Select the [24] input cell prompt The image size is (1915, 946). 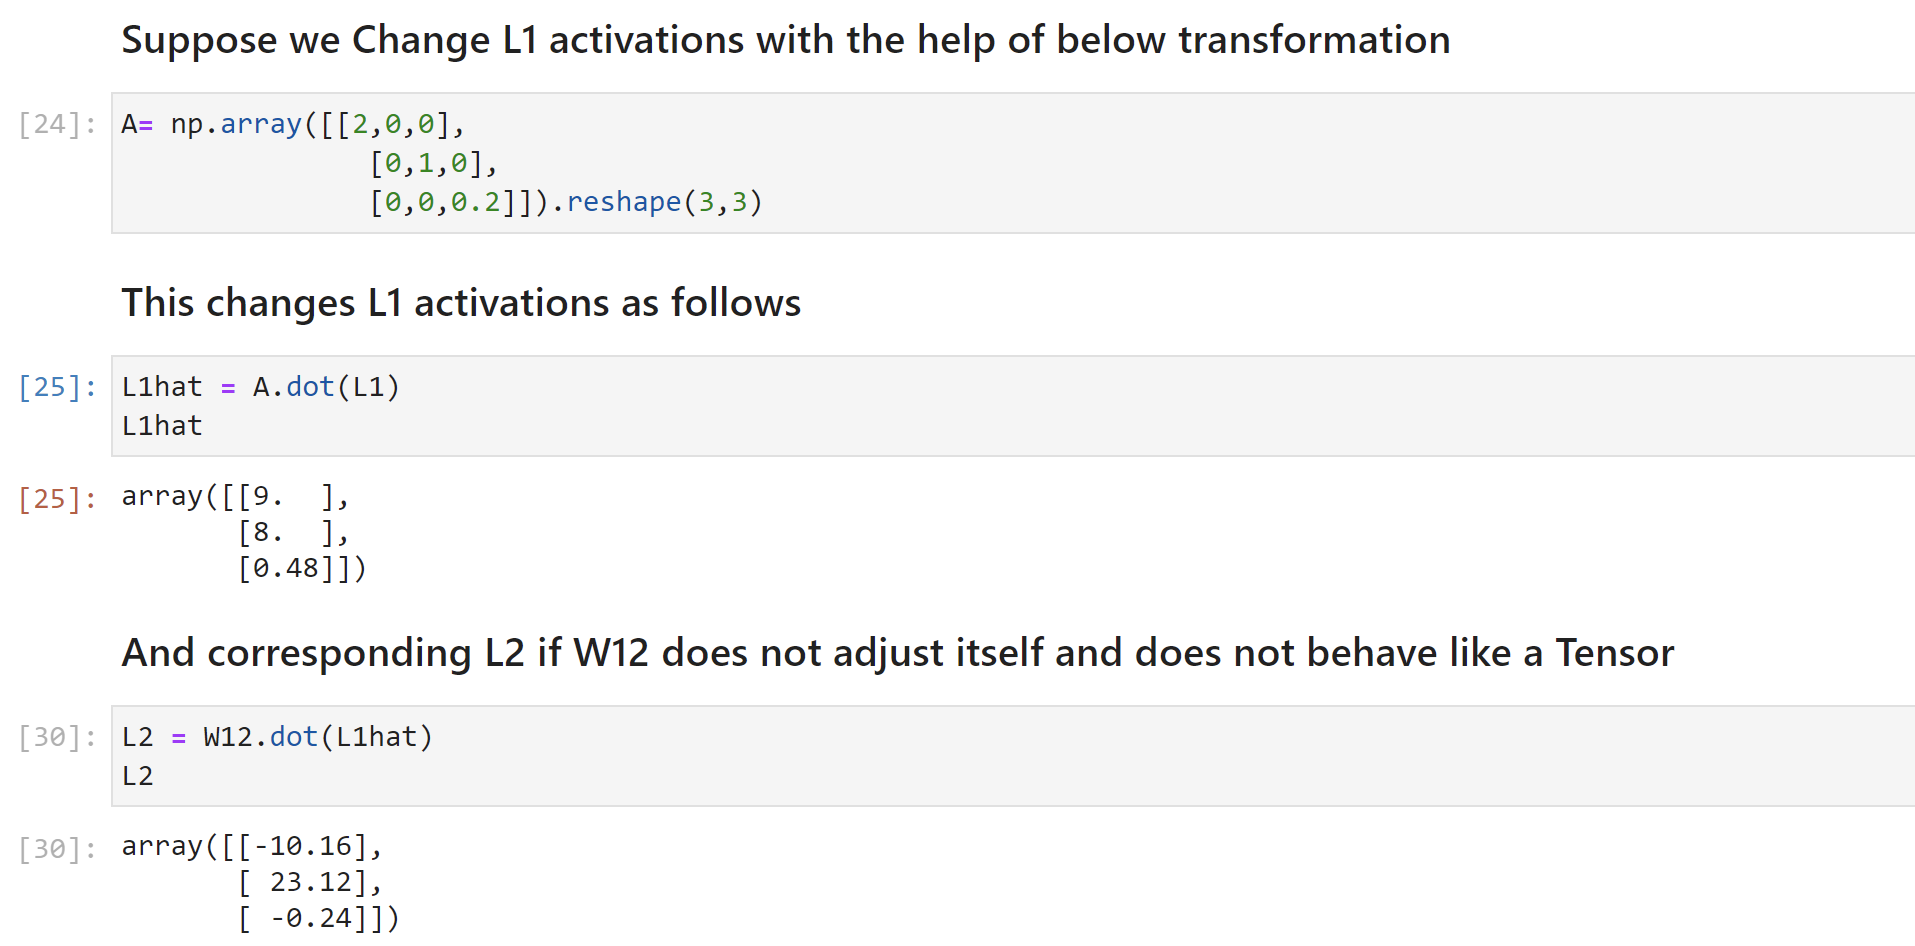57,124
